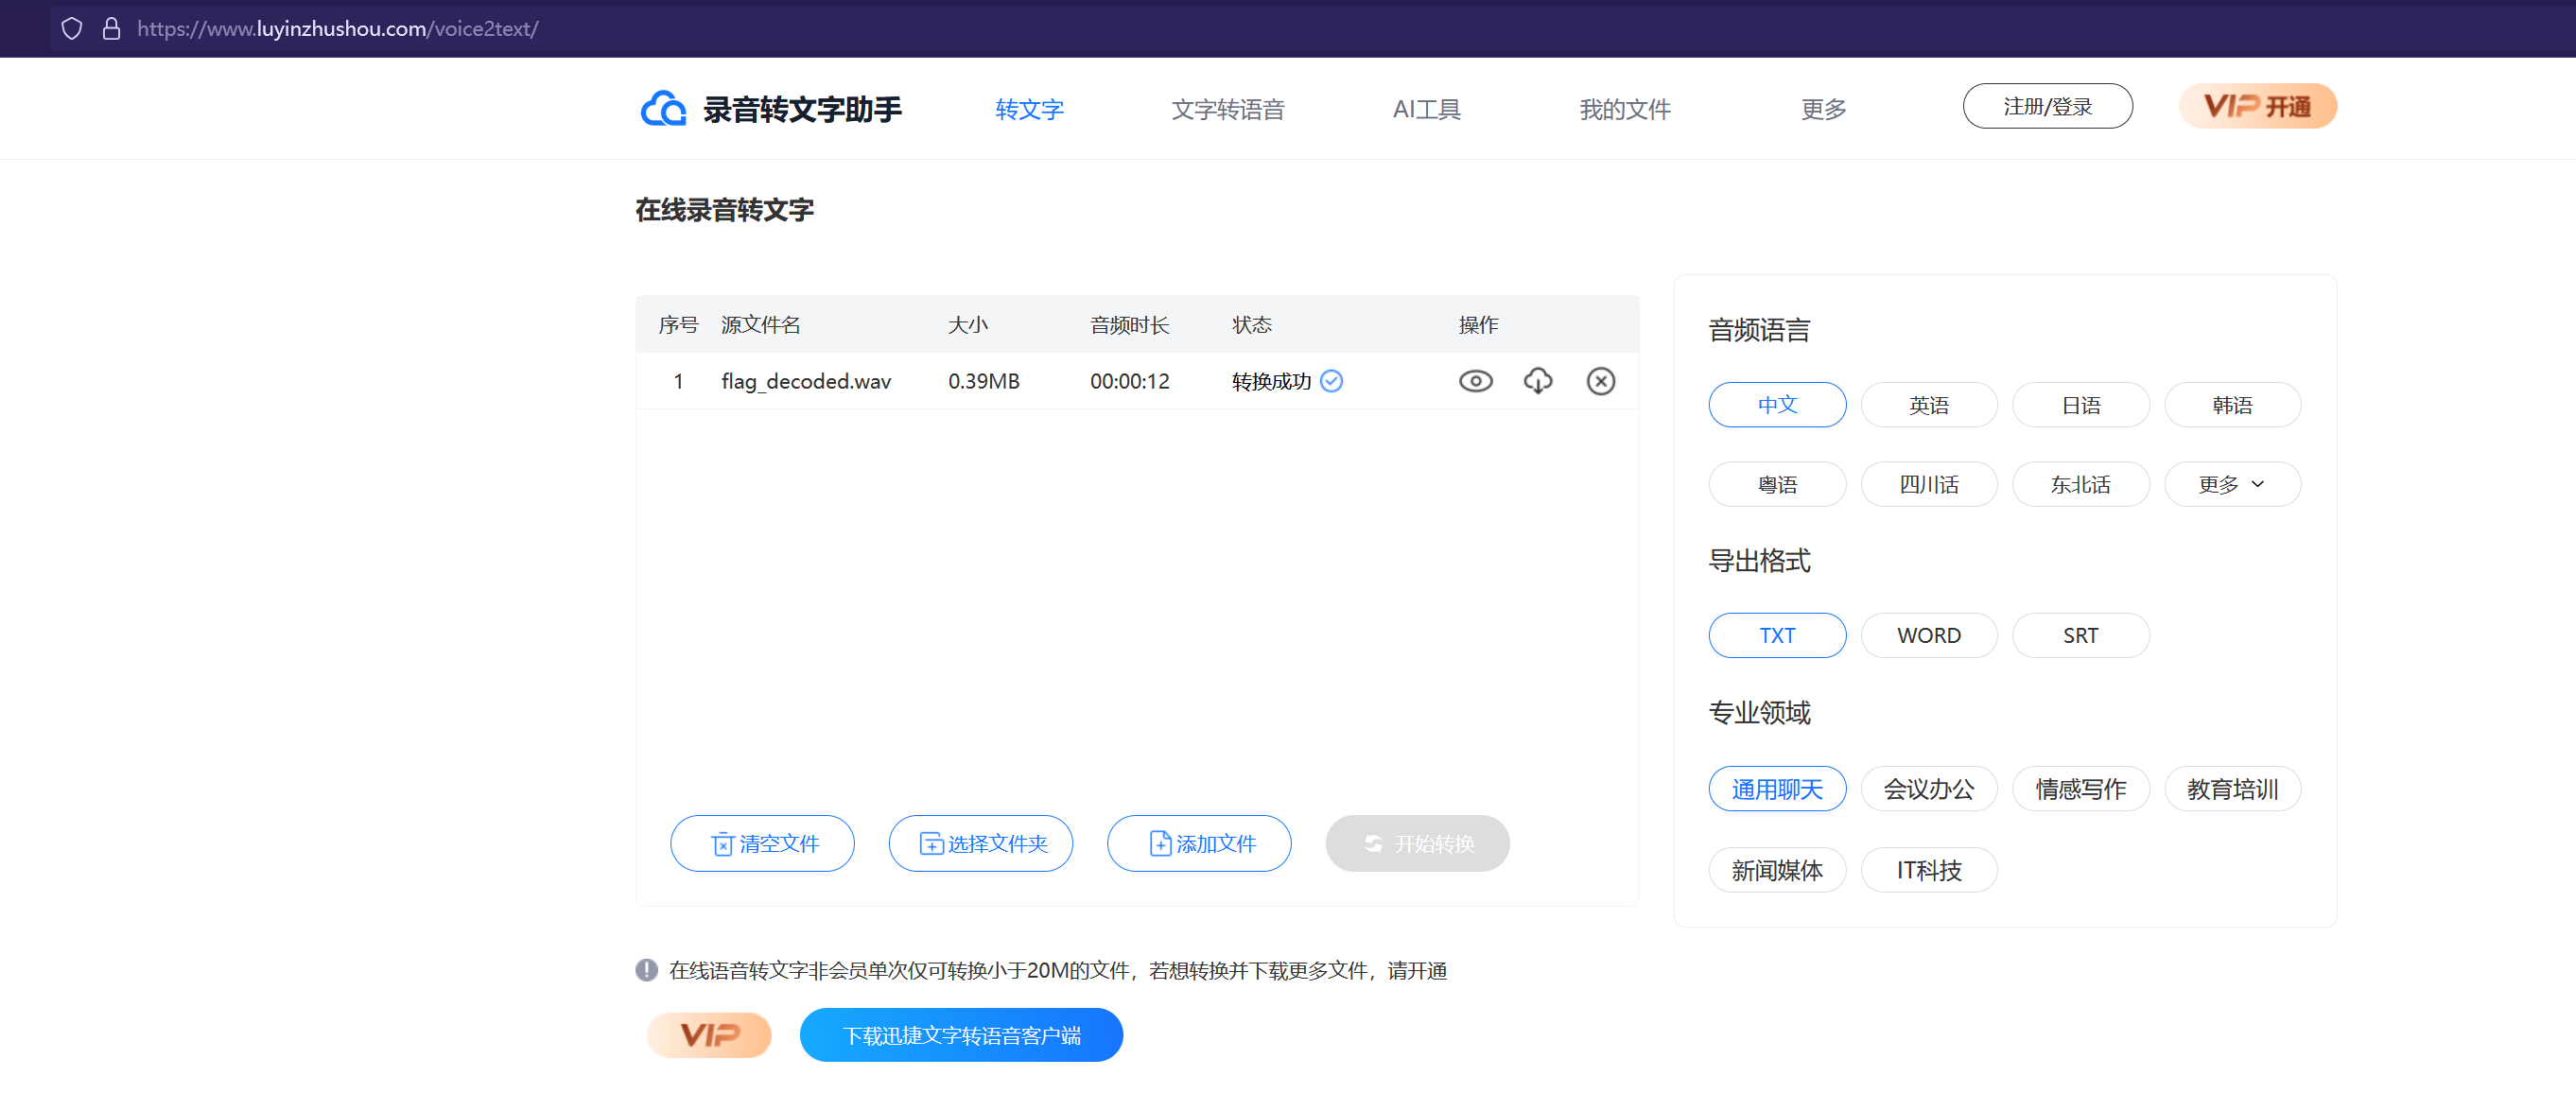Choose WORD export format
Viewport: 2576px width, 1111px height.
tap(1928, 635)
